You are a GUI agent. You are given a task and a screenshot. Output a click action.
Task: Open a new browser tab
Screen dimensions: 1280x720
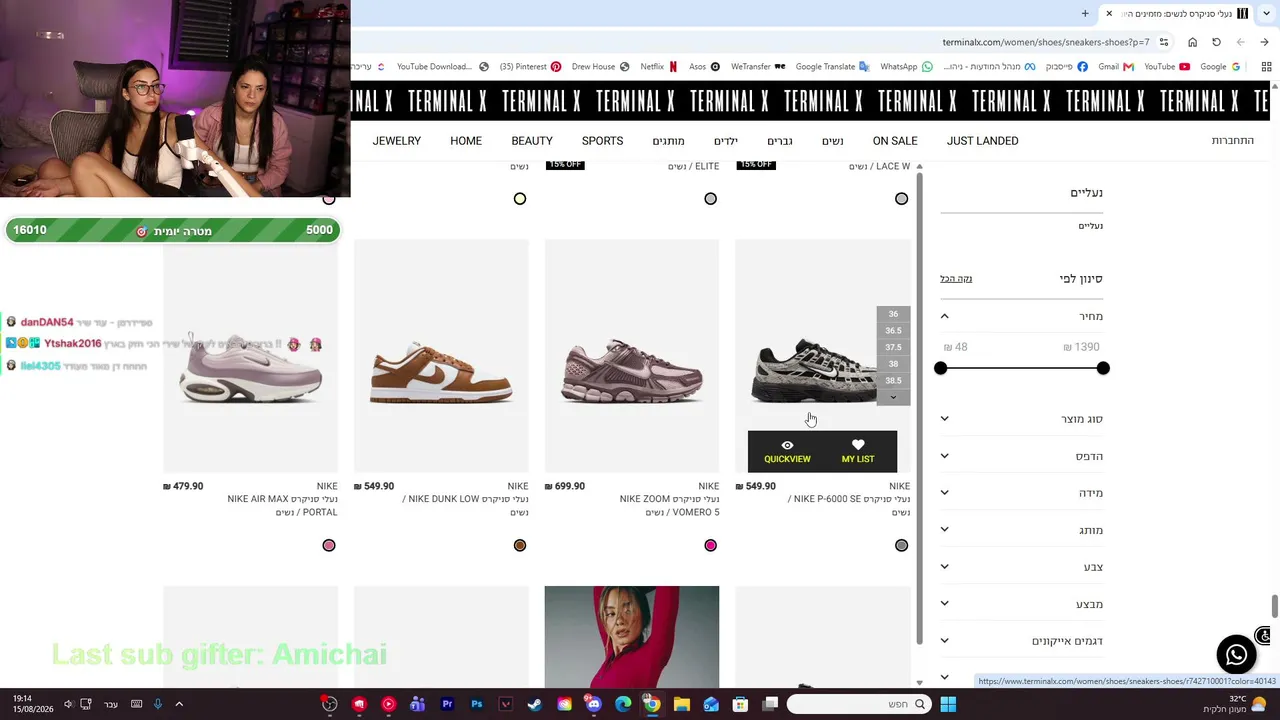point(1085,13)
